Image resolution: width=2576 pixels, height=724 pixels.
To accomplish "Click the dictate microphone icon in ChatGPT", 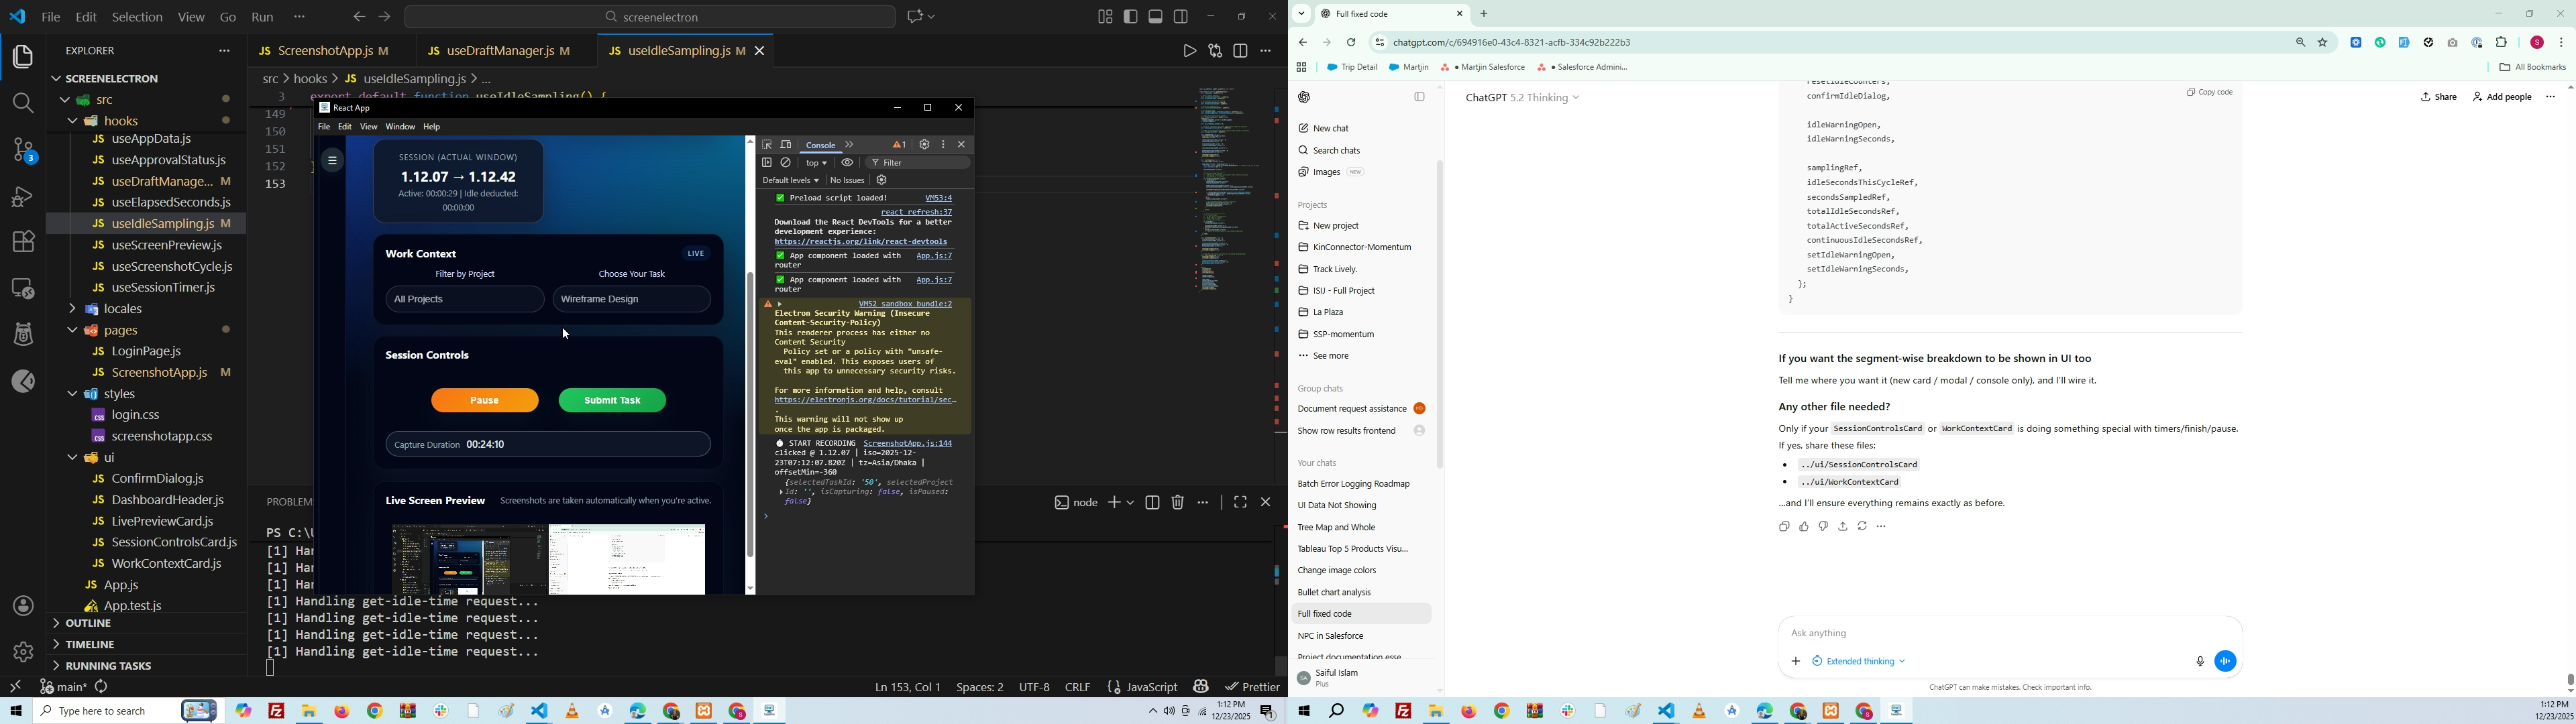I will point(2199,661).
